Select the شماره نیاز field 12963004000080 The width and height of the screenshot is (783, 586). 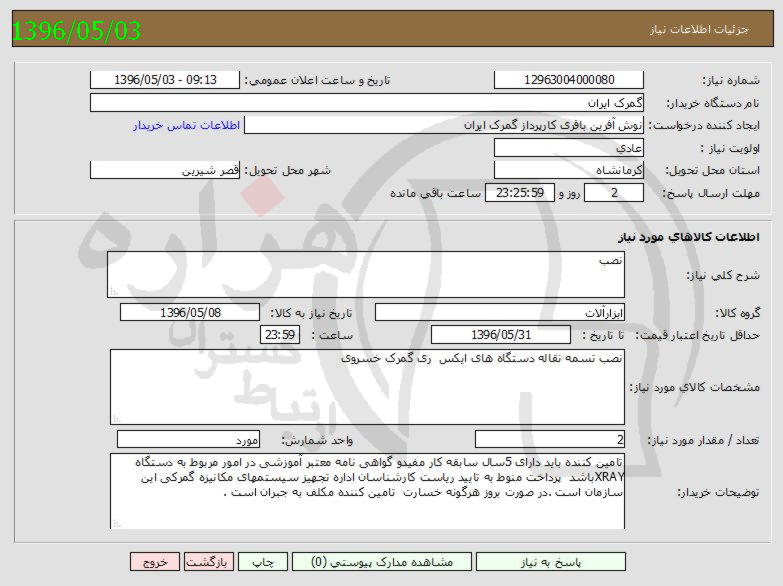pyautogui.click(x=569, y=80)
